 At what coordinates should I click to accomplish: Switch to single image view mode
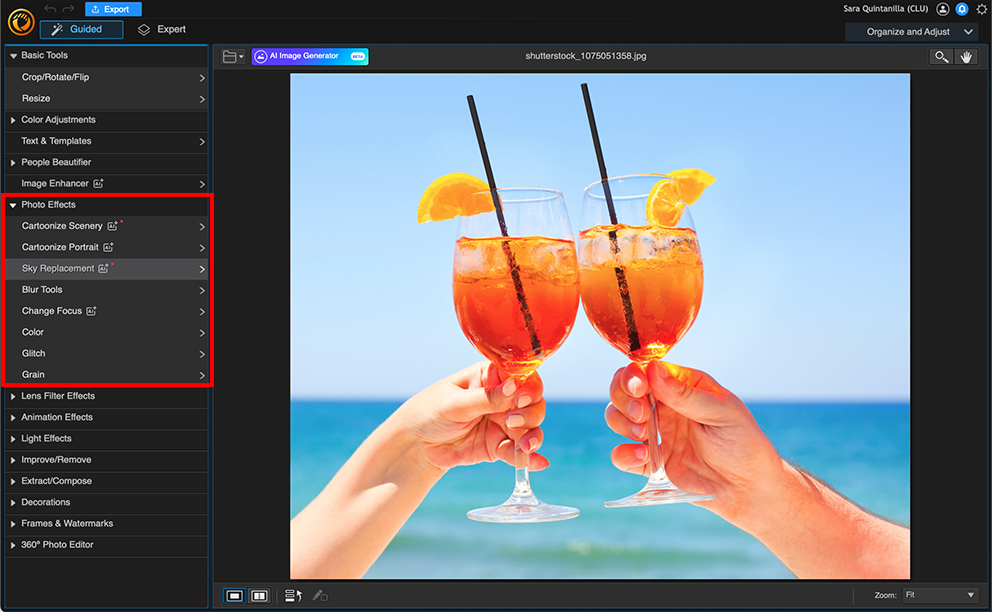click(233, 595)
